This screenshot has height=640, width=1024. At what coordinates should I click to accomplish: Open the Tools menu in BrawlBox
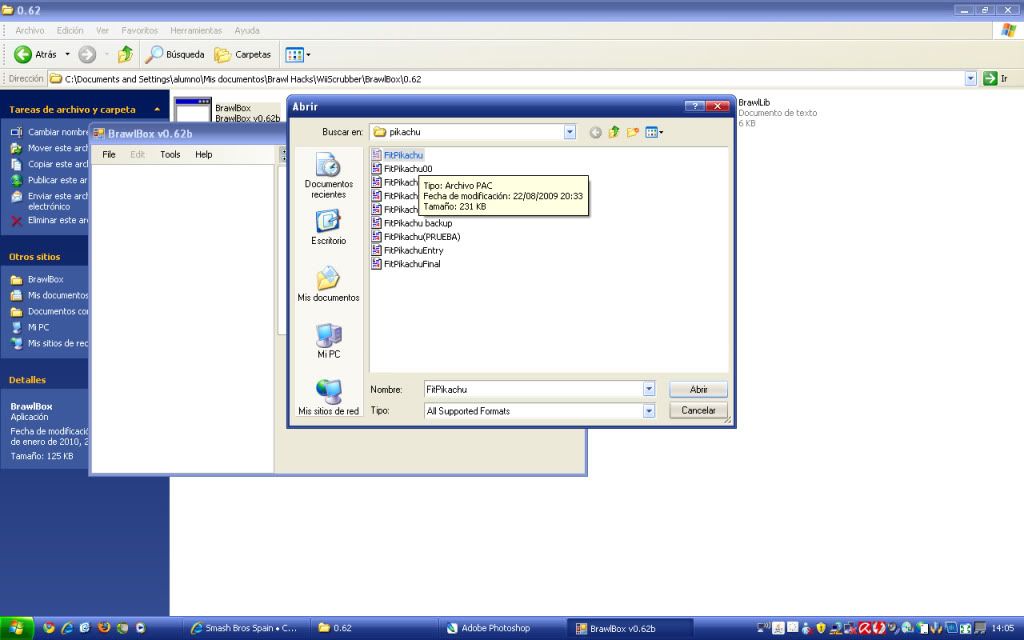[x=170, y=155]
